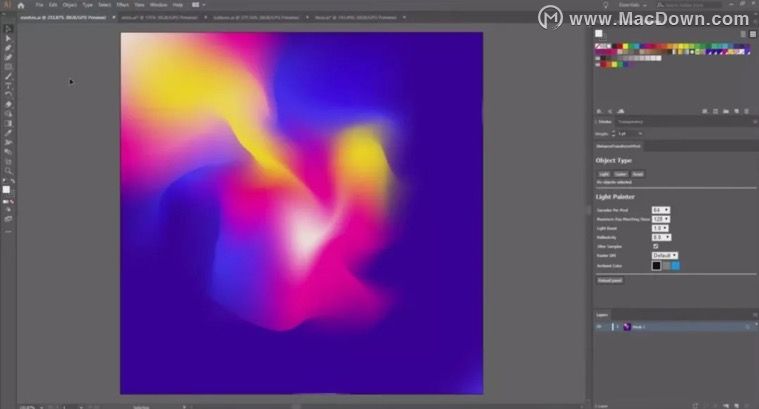Screen dimensions: 759x409
Task: Pick the gray Ambient Color swatch
Action: tap(666, 265)
